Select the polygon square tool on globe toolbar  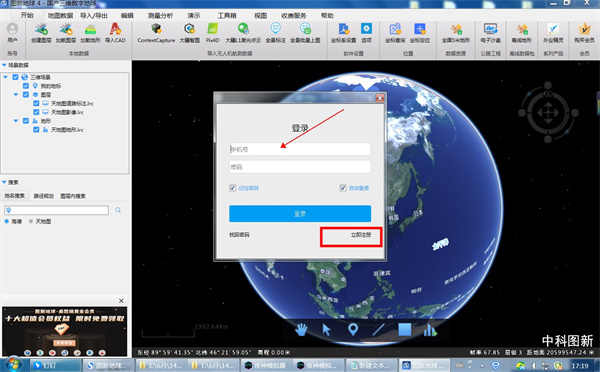click(404, 329)
